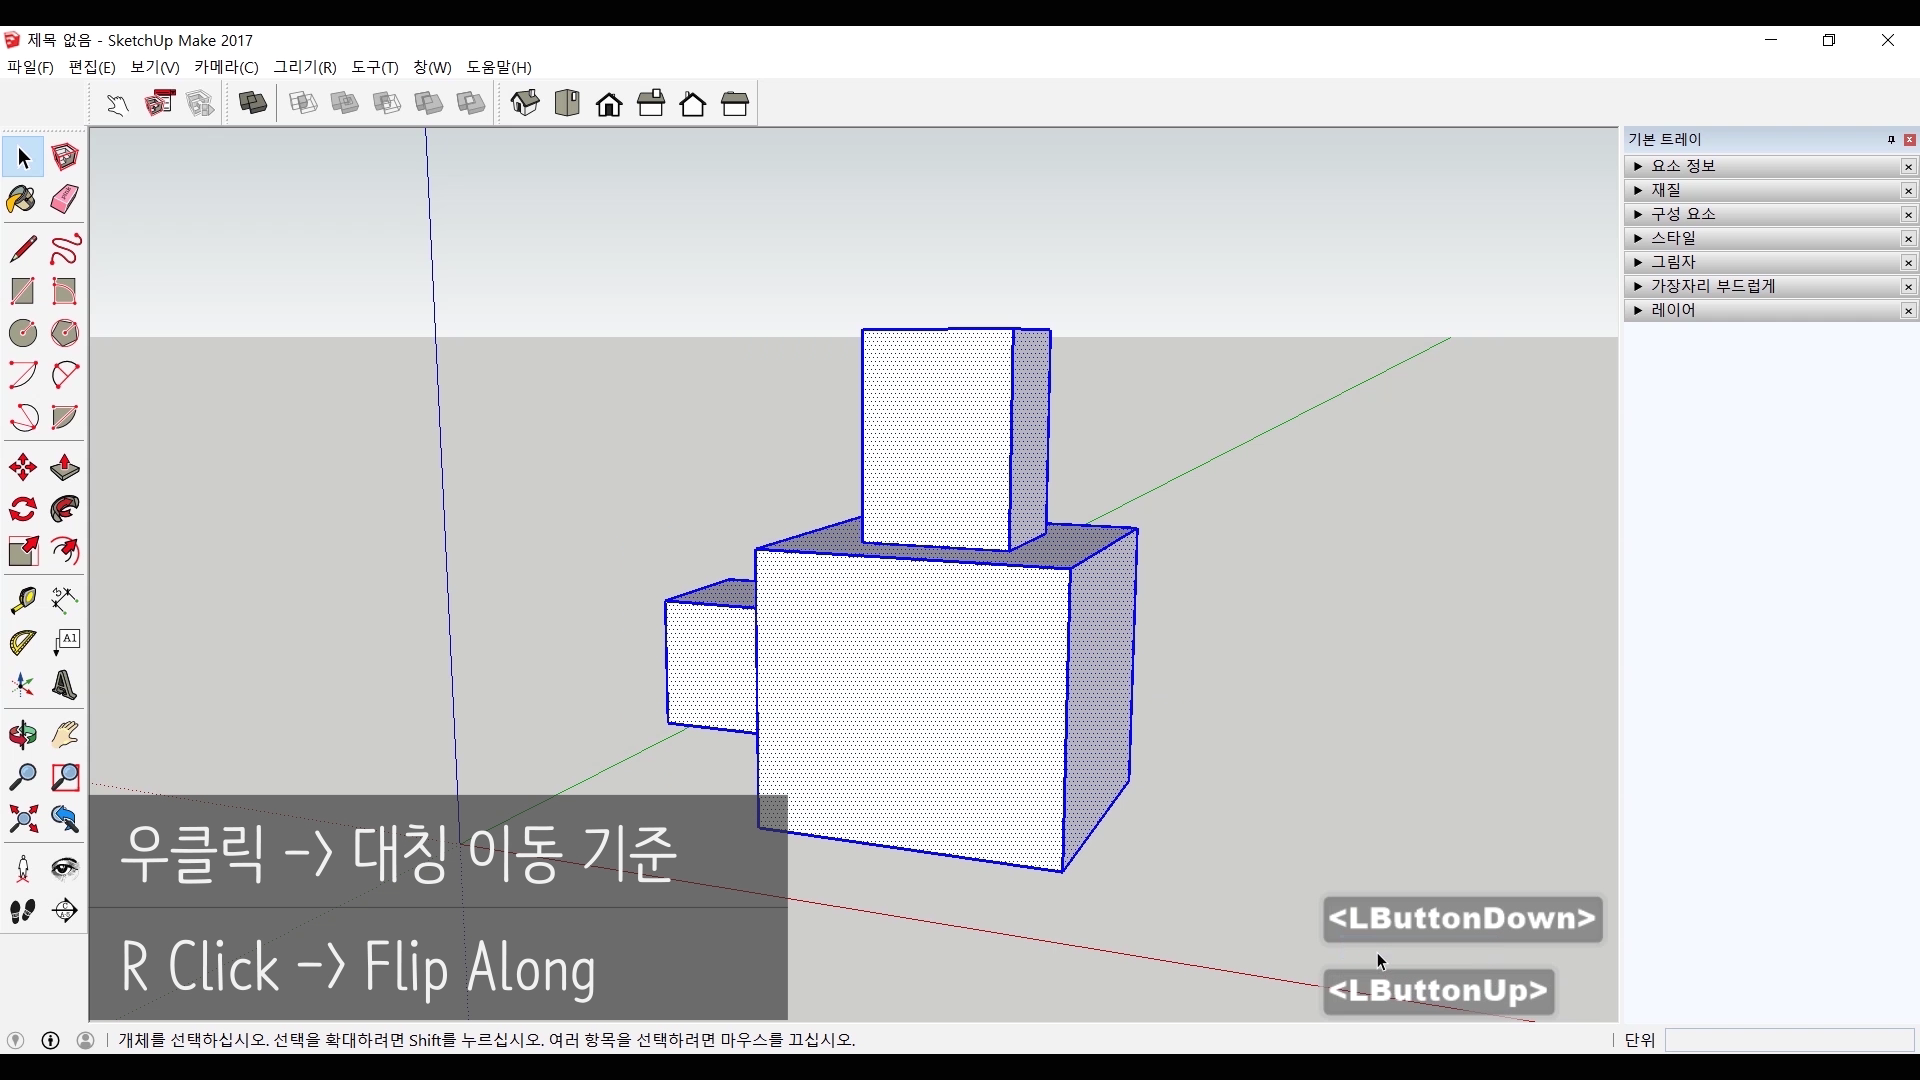
Task: Close the 레이어 panel section
Action: coord(1908,311)
